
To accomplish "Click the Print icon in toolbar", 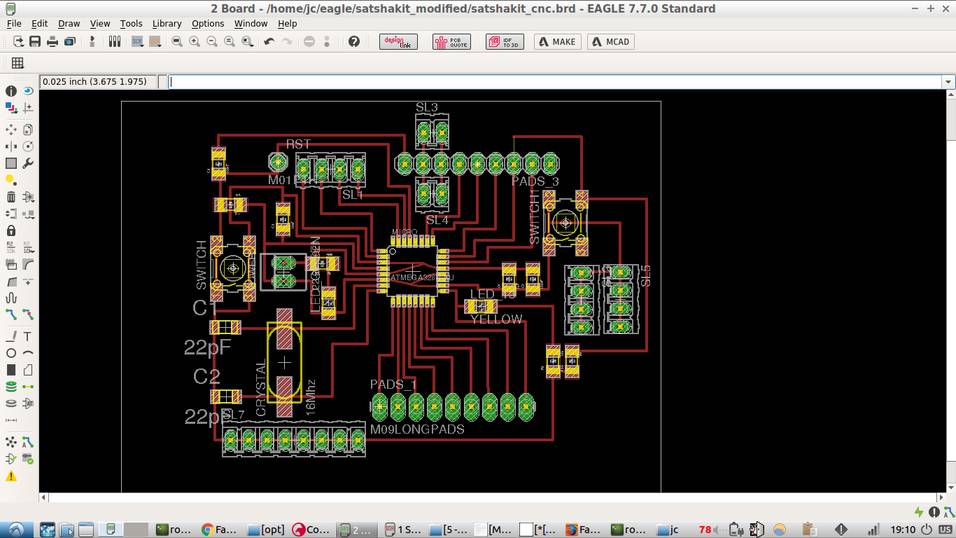I will (52, 41).
